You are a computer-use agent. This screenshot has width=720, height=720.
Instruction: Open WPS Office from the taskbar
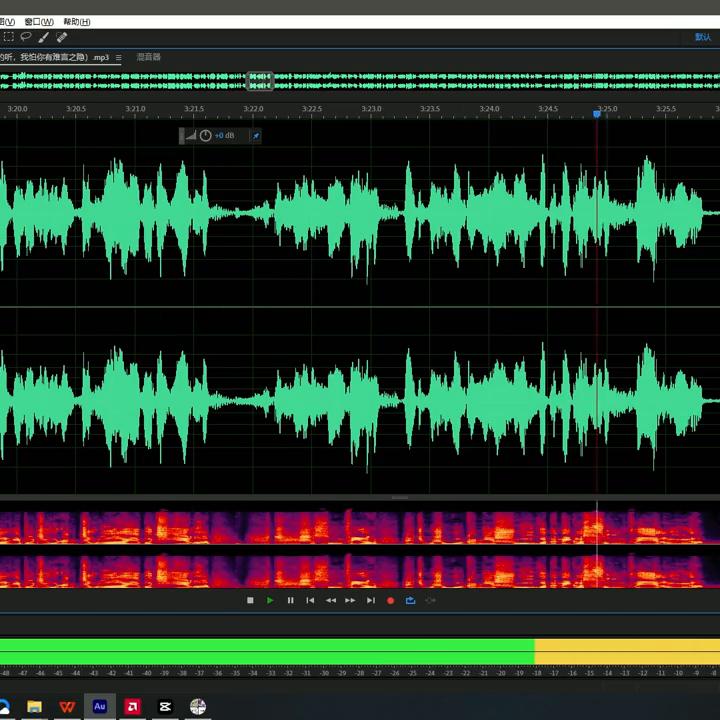coord(66,706)
